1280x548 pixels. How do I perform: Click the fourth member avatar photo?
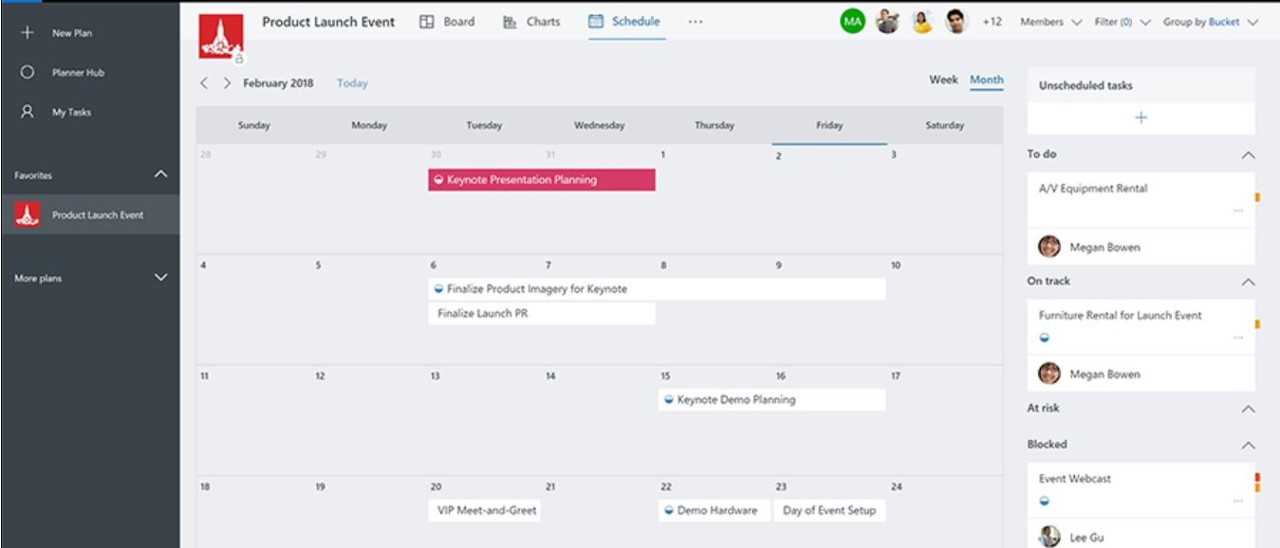tap(957, 21)
